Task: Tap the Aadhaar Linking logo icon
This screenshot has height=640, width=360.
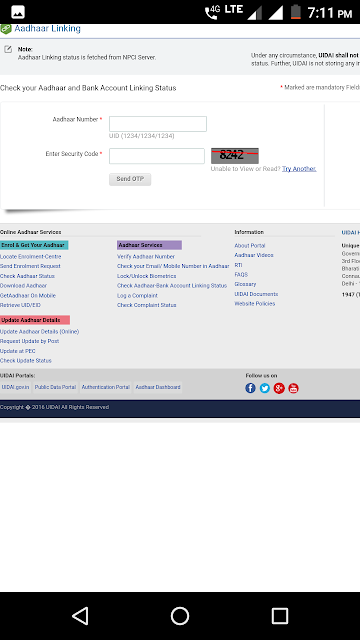Action: pos(6,29)
